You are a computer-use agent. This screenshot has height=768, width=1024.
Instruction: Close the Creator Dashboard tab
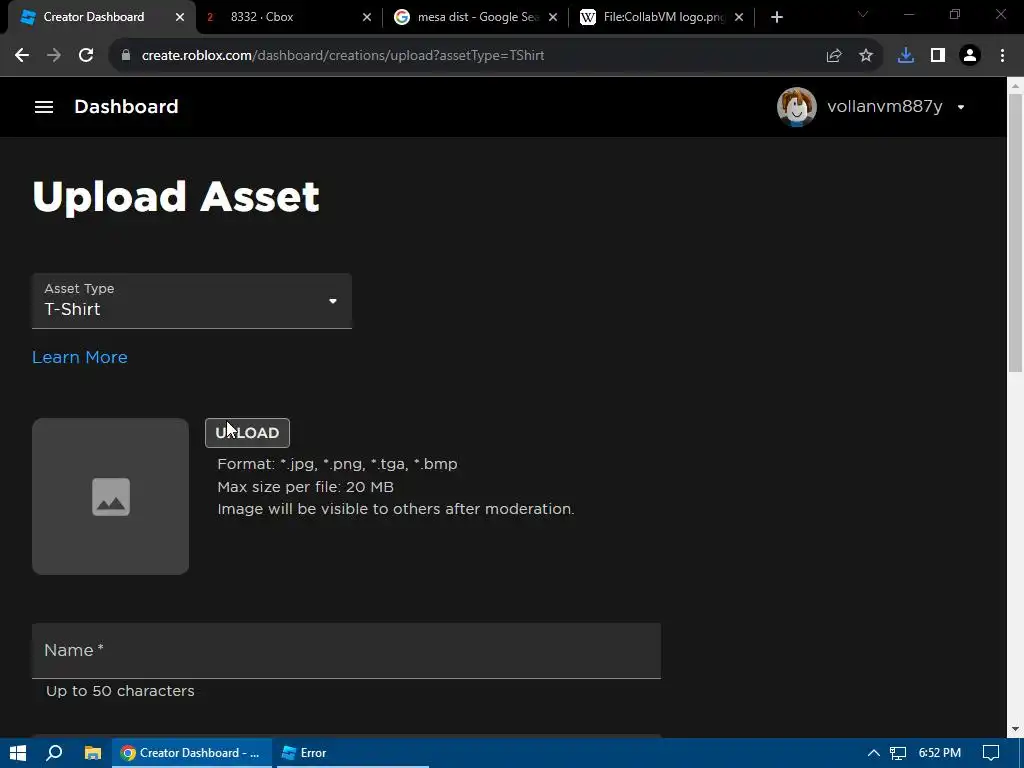click(180, 17)
